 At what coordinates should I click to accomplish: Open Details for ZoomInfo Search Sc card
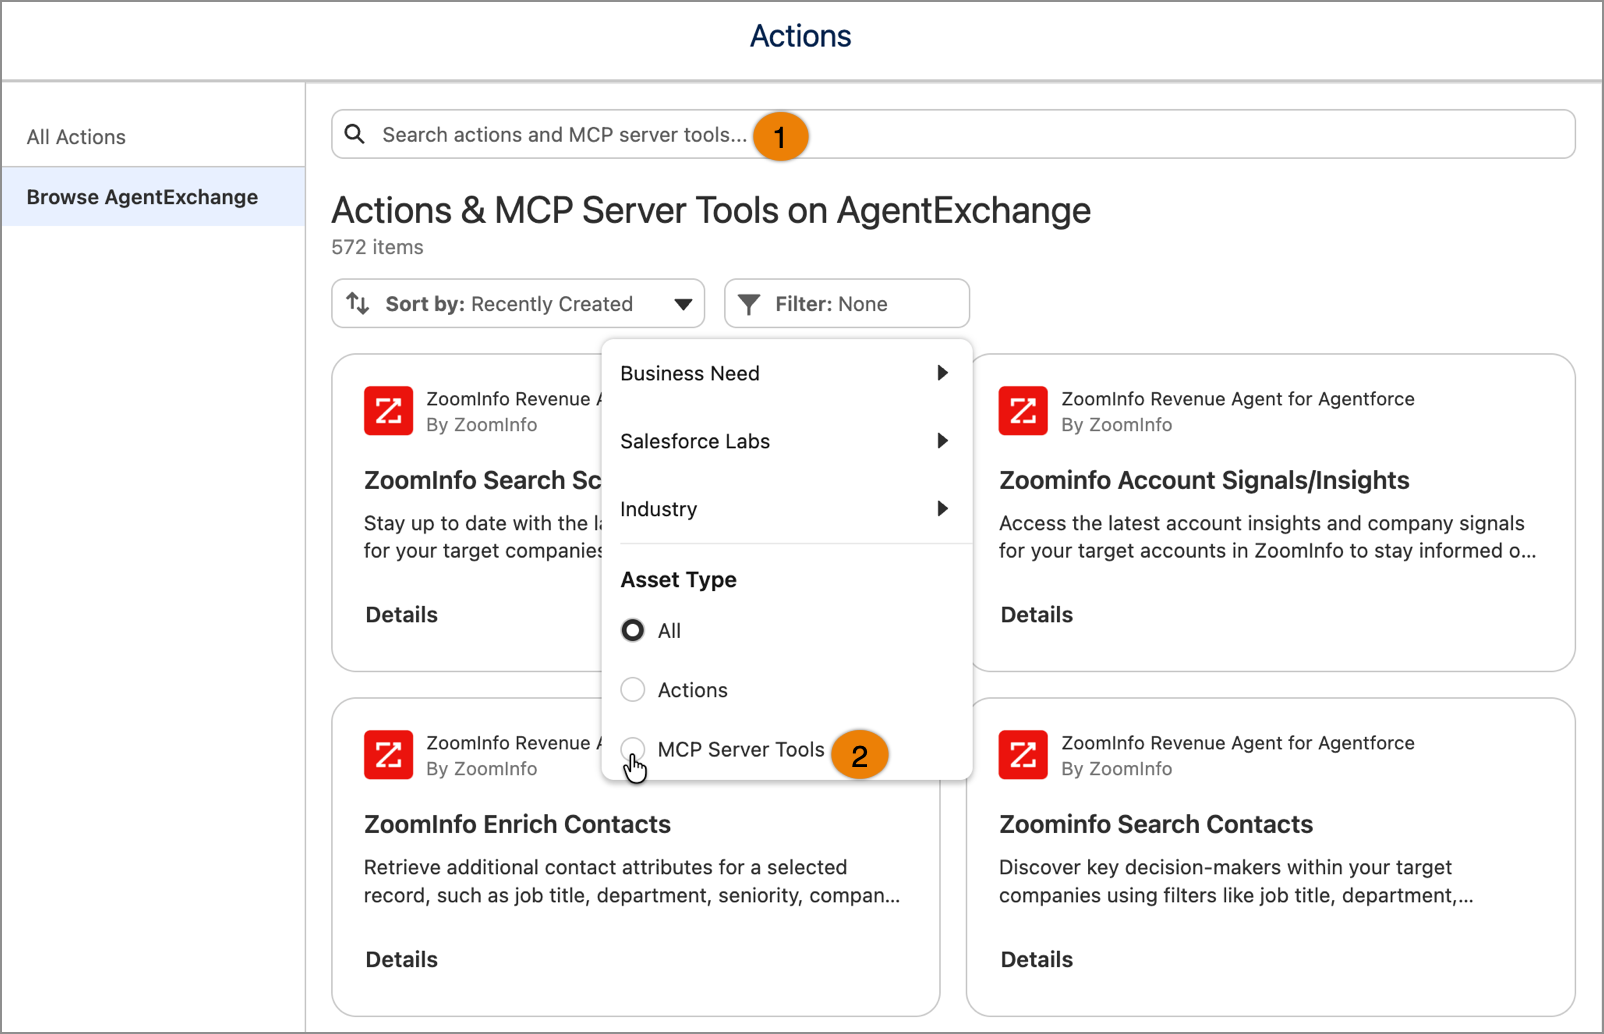tap(402, 615)
